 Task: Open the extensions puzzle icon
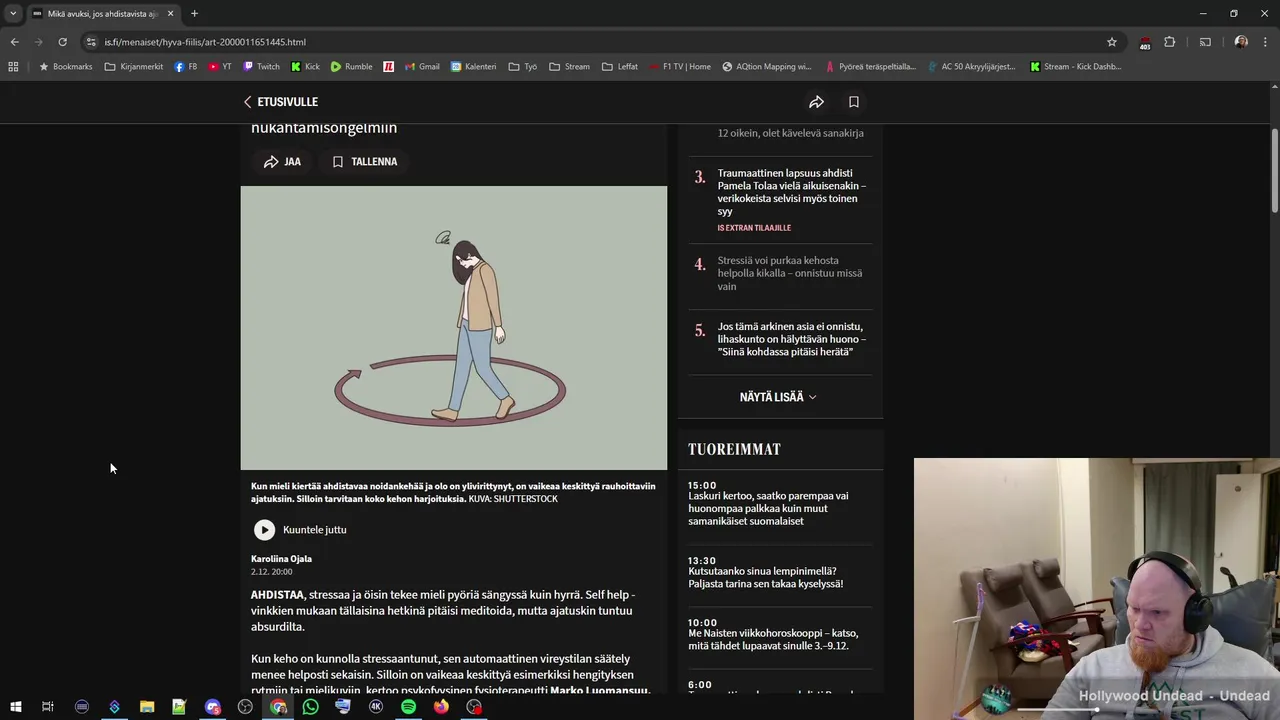coord(1169,42)
